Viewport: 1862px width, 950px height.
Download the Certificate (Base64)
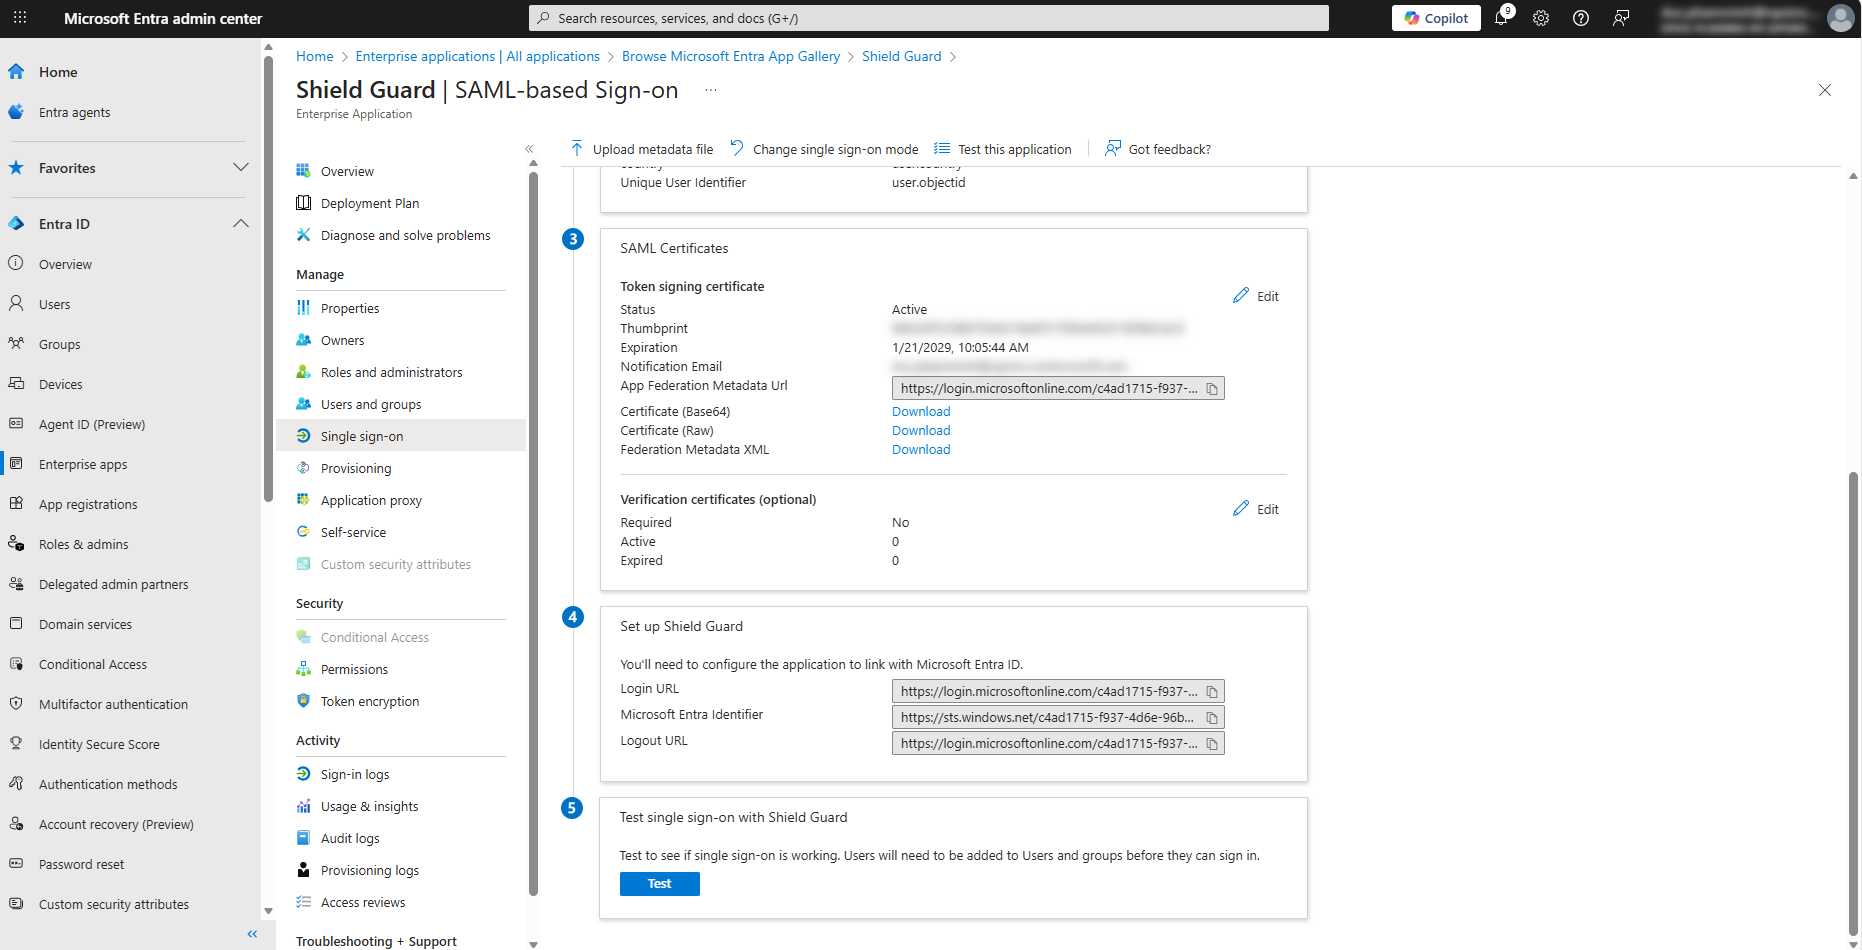[921, 412]
